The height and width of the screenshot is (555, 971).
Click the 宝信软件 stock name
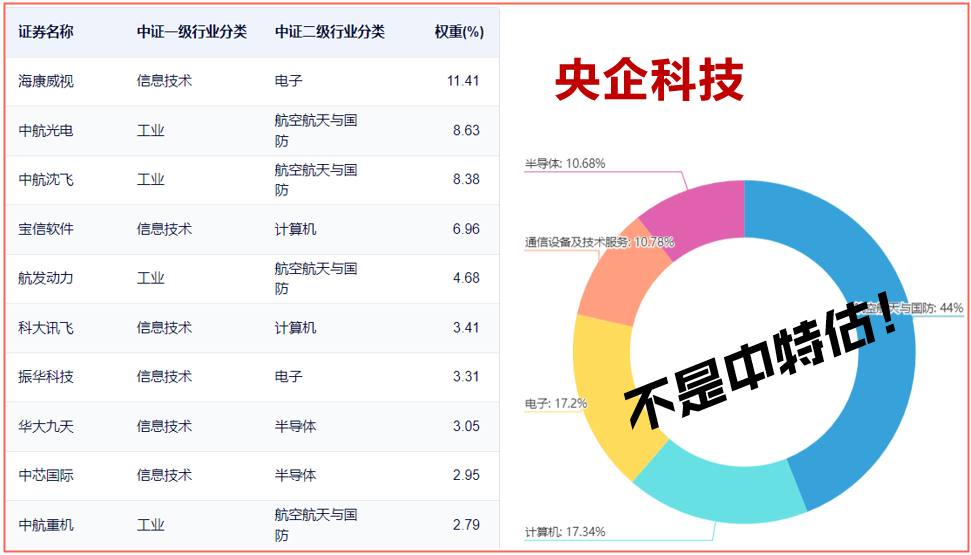pyautogui.click(x=46, y=229)
